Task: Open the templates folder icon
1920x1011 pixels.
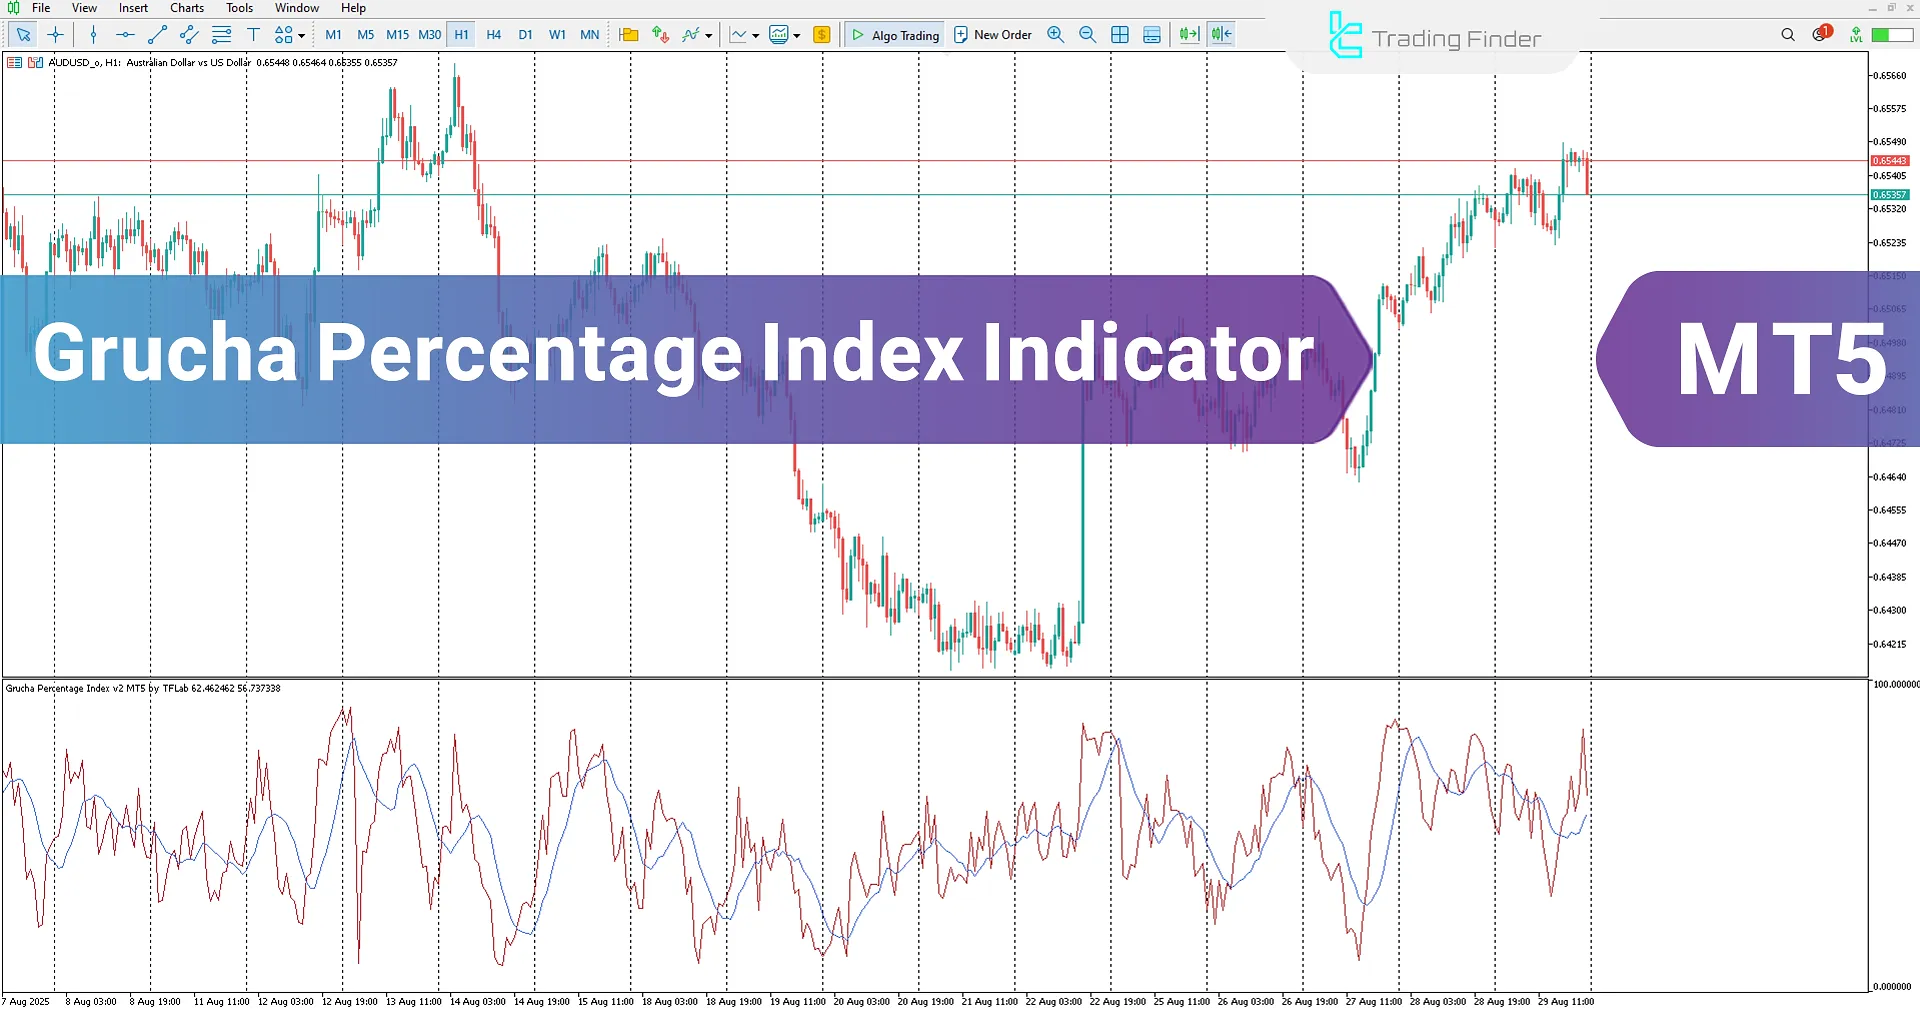Action: [629, 35]
